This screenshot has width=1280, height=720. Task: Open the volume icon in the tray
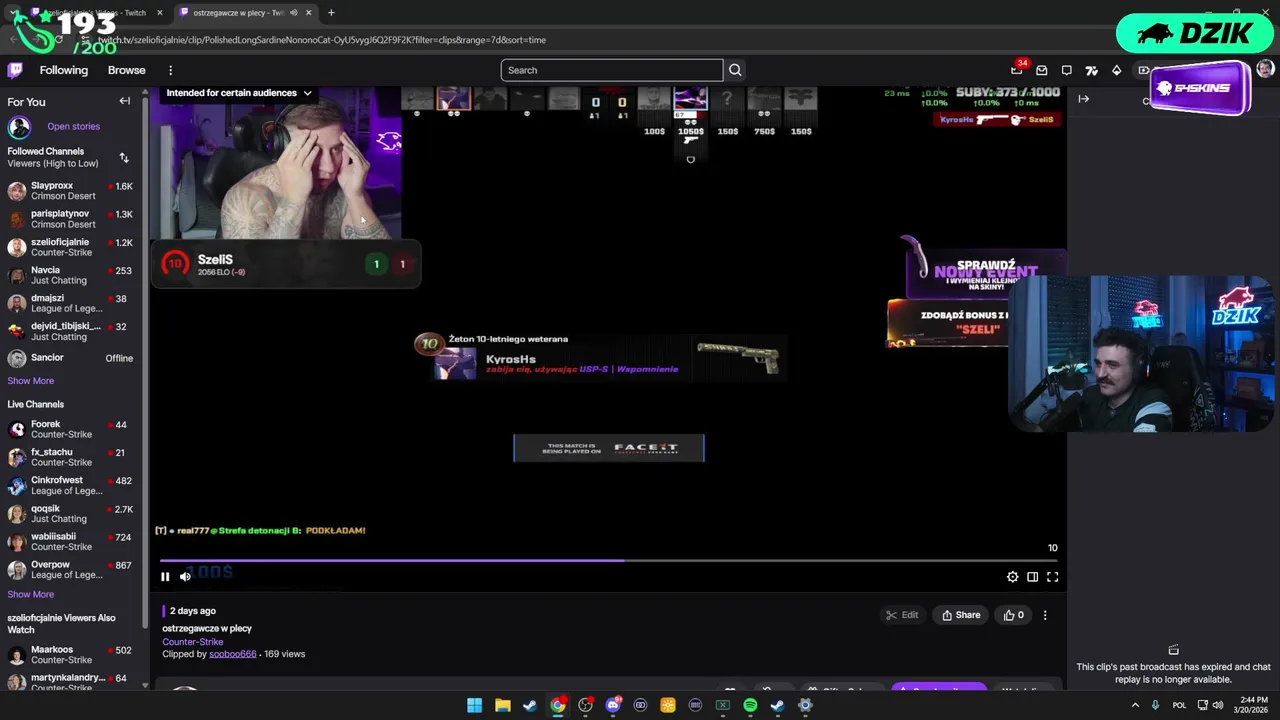pos(1218,705)
